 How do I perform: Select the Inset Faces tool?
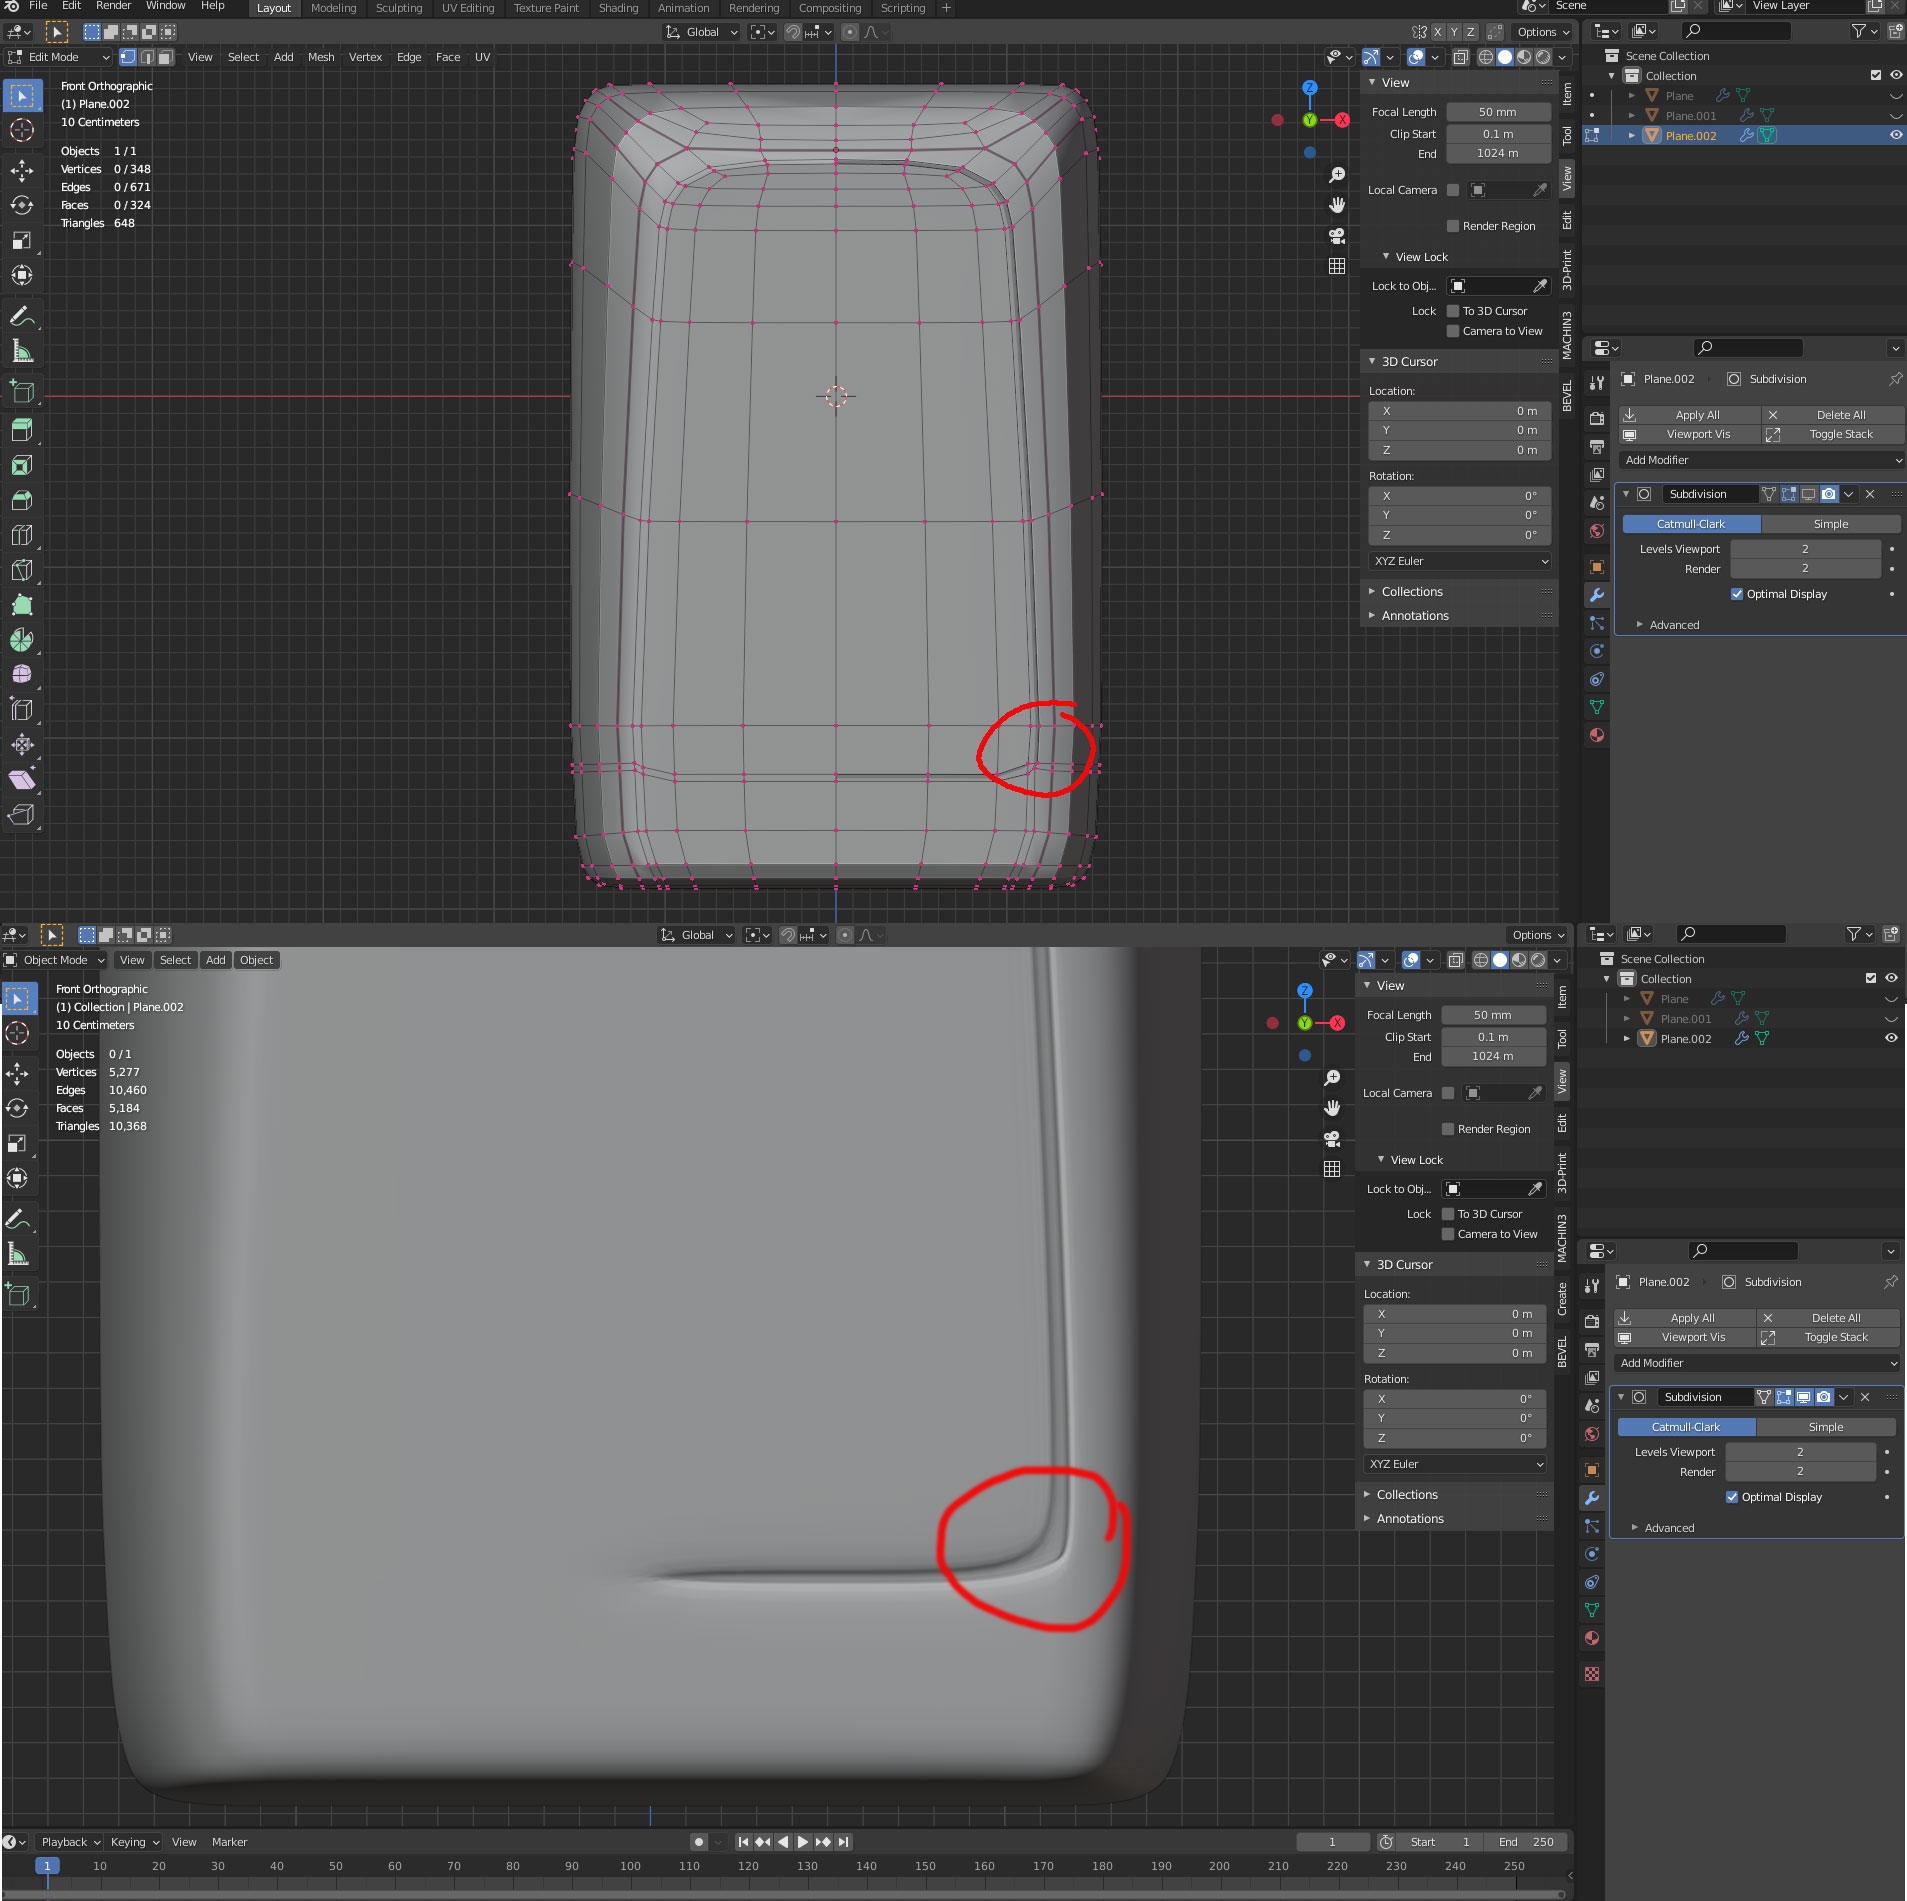[x=21, y=465]
